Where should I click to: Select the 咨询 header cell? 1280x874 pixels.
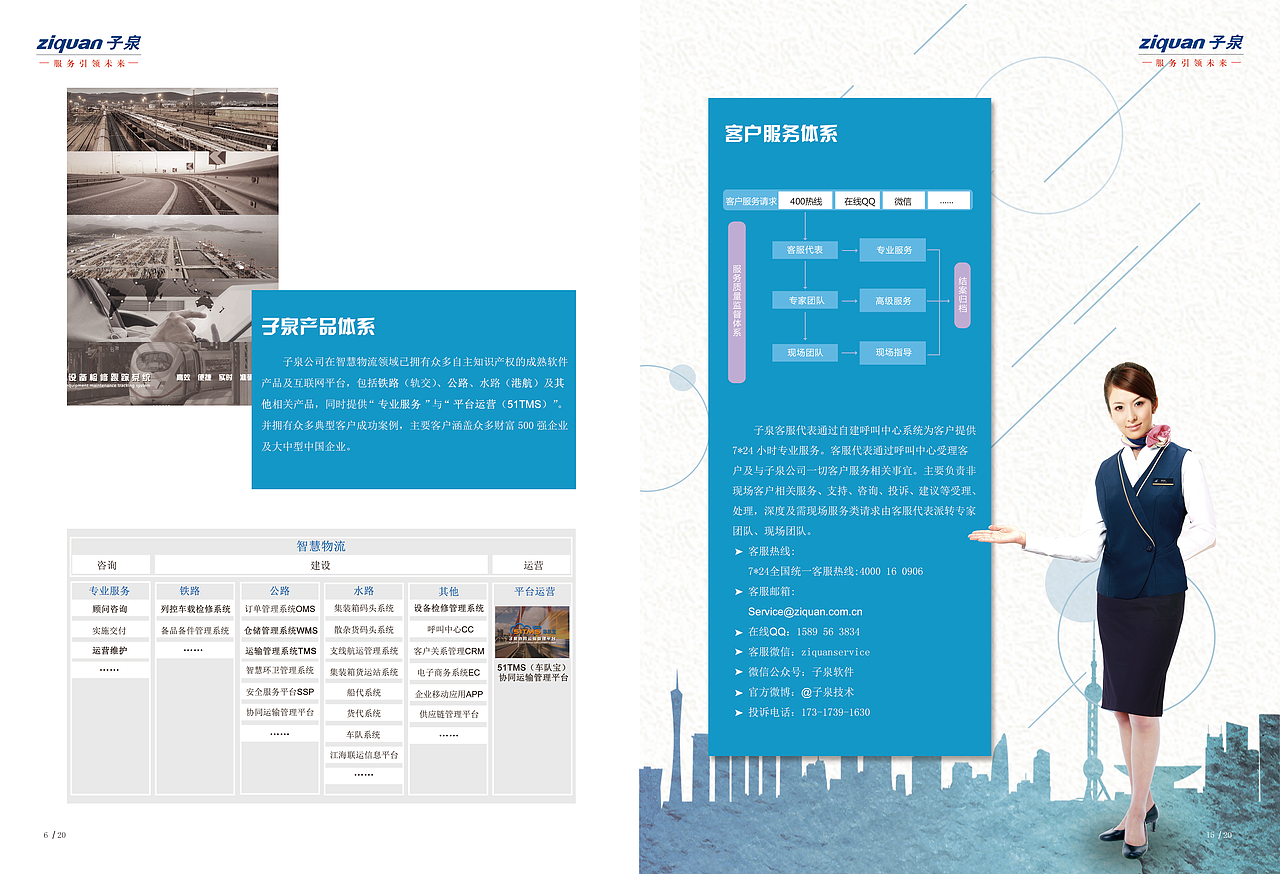110,565
